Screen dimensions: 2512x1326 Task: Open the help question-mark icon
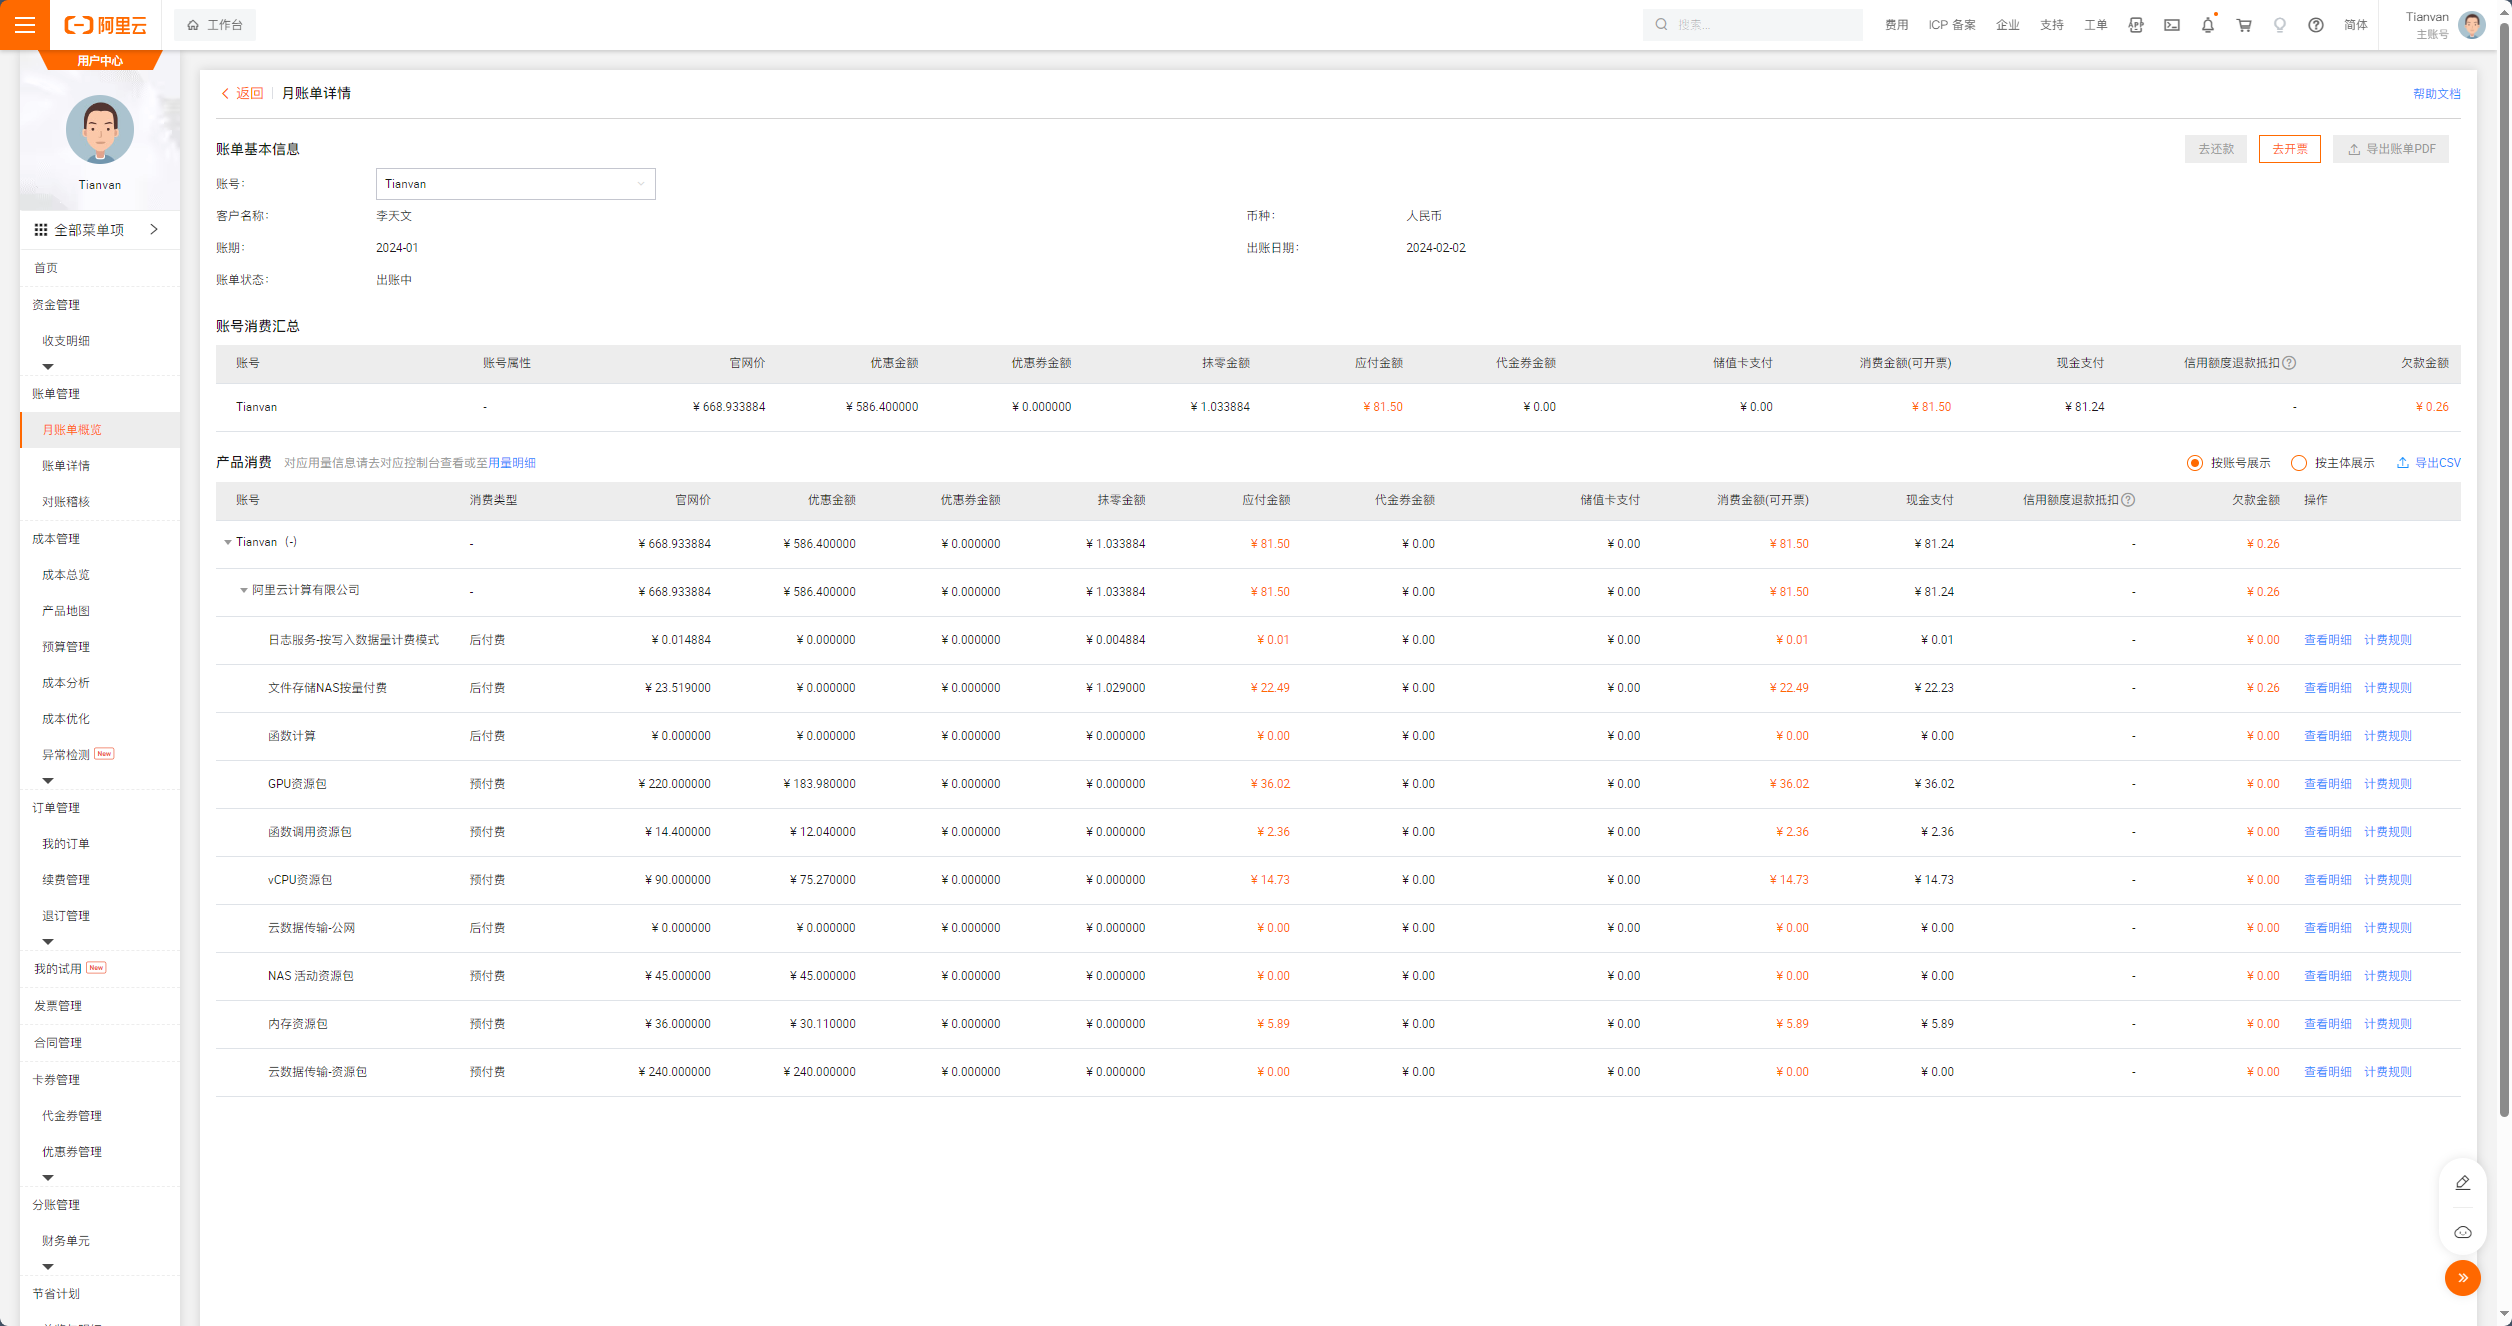click(x=2316, y=25)
